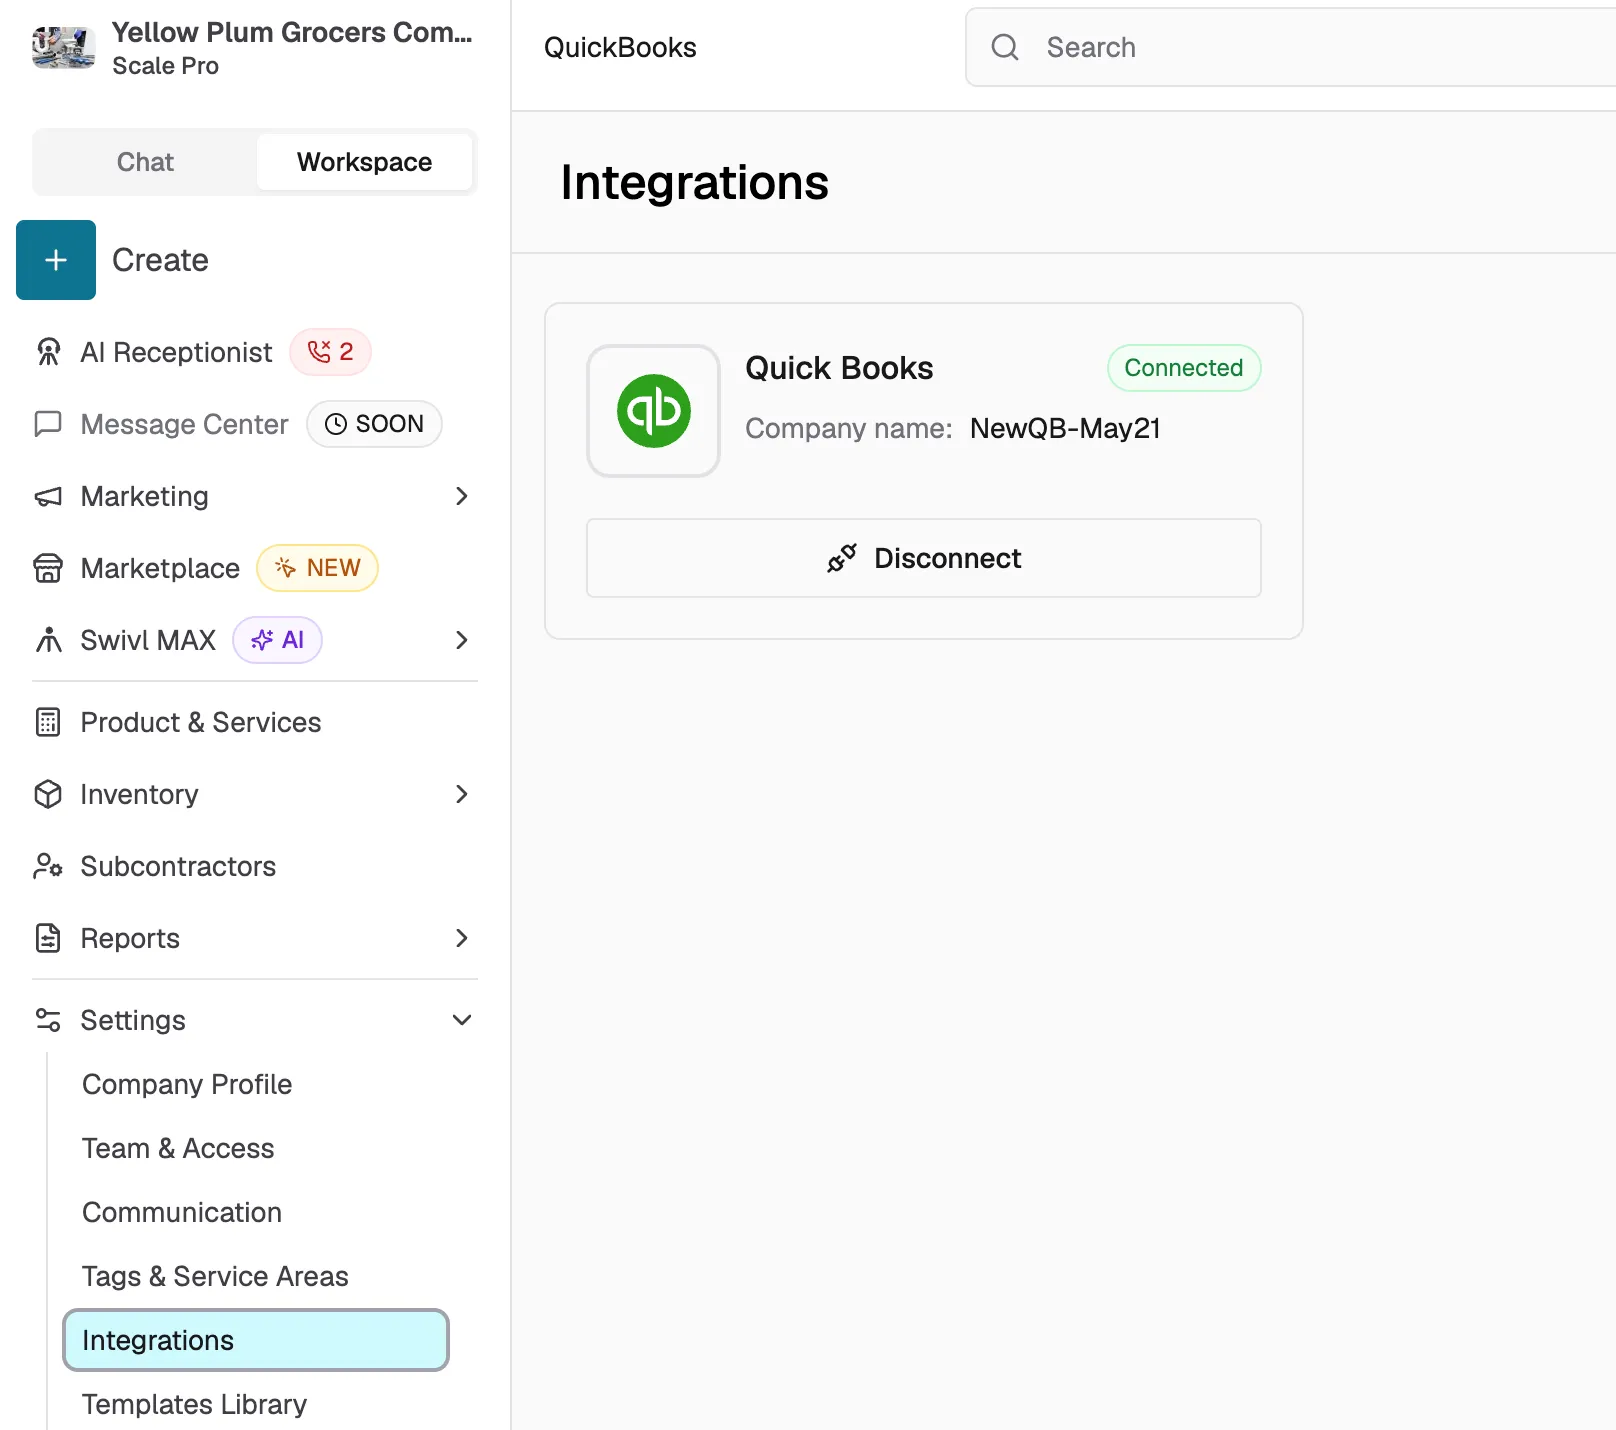Click the Create label
This screenshot has width=1616, height=1430.
[160, 260]
